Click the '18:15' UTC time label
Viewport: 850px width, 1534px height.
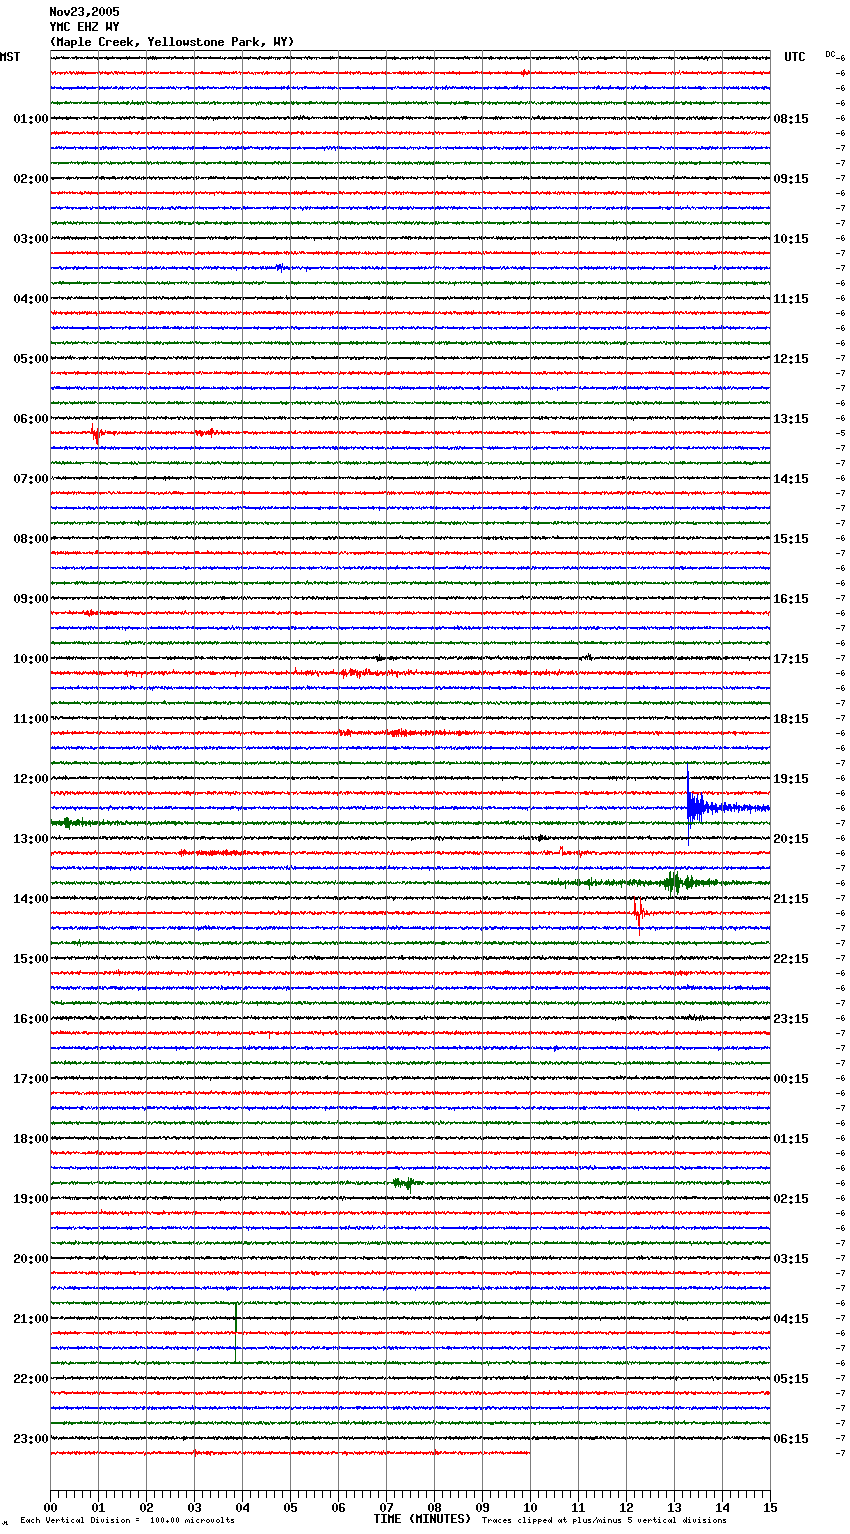(791, 719)
